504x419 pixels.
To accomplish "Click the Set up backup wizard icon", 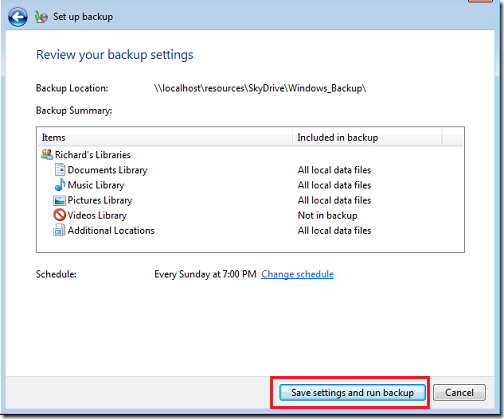I will coord(41,17).
